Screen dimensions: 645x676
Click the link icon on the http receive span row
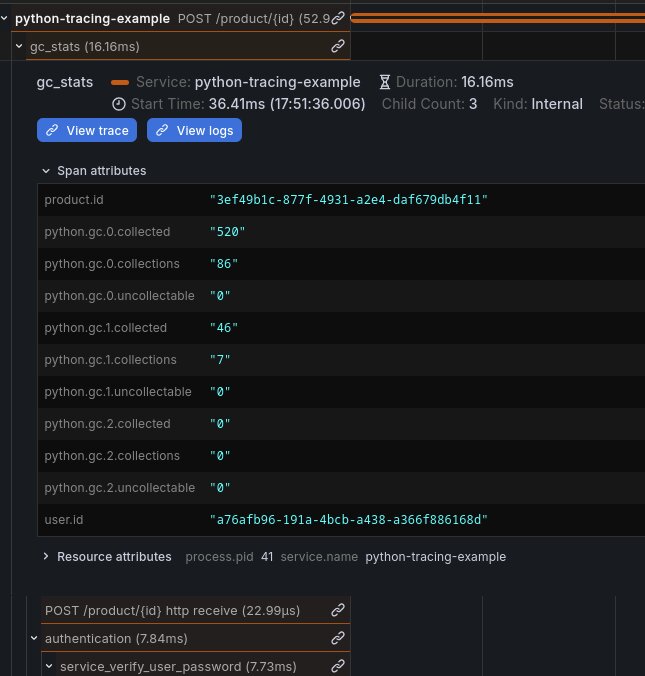tap(339, 610)
